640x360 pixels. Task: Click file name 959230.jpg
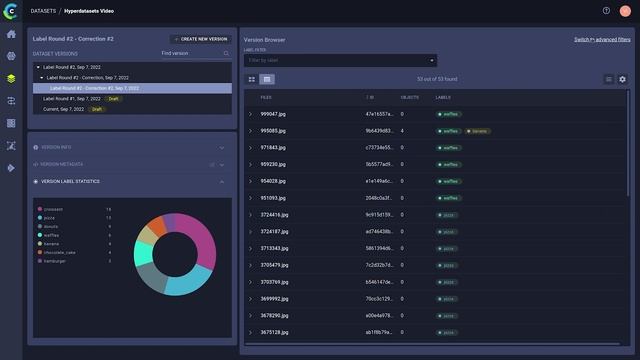(273, 164)
